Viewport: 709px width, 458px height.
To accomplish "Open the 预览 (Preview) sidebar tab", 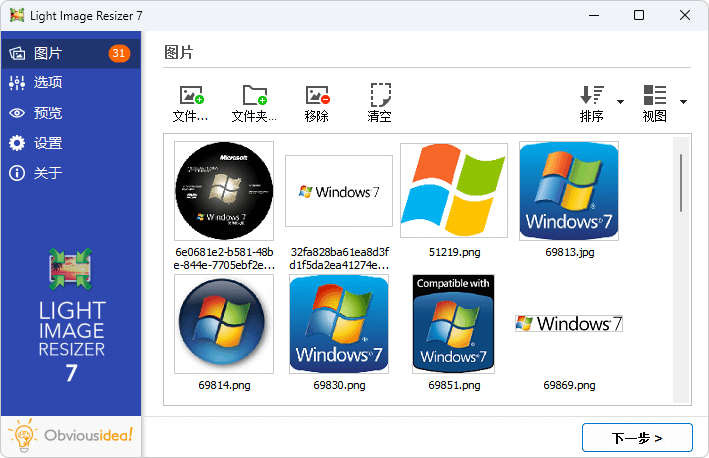I will (x=71, y=113).
